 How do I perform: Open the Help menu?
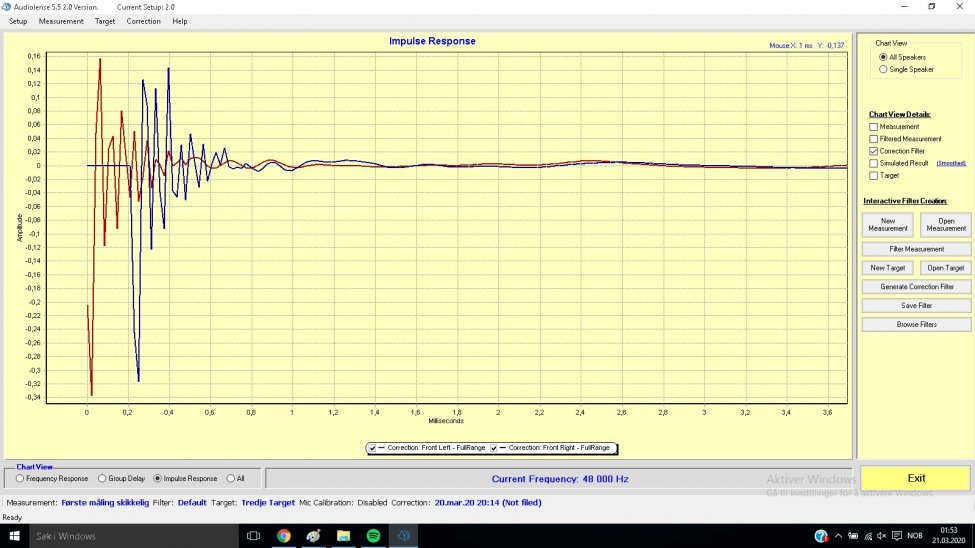(180, 21)
